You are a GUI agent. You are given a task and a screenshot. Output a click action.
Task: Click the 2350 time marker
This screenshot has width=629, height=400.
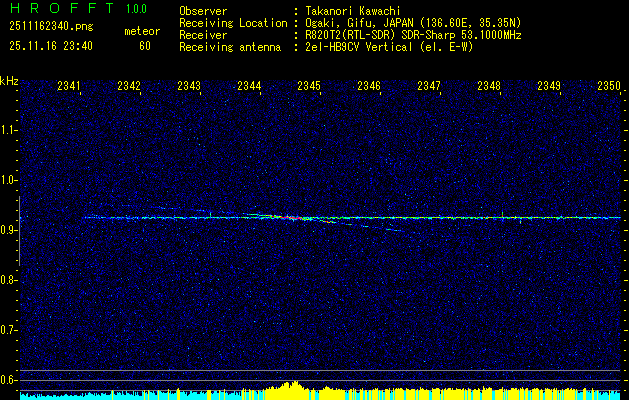click(x=609, y=87)
